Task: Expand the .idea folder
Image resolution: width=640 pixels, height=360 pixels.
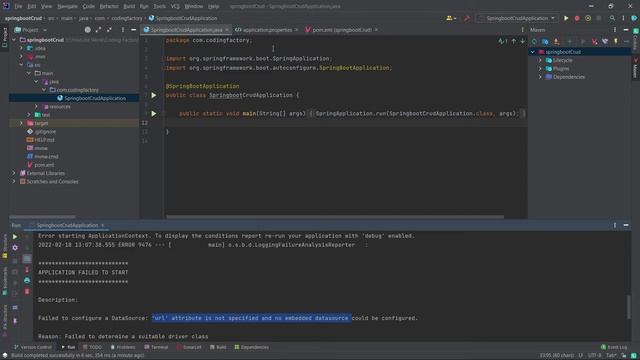Action: [x=22, y=48]
